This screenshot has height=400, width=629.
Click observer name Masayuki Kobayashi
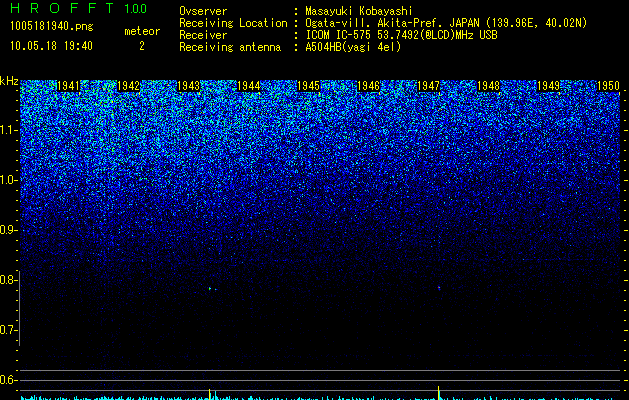(358, 11)
